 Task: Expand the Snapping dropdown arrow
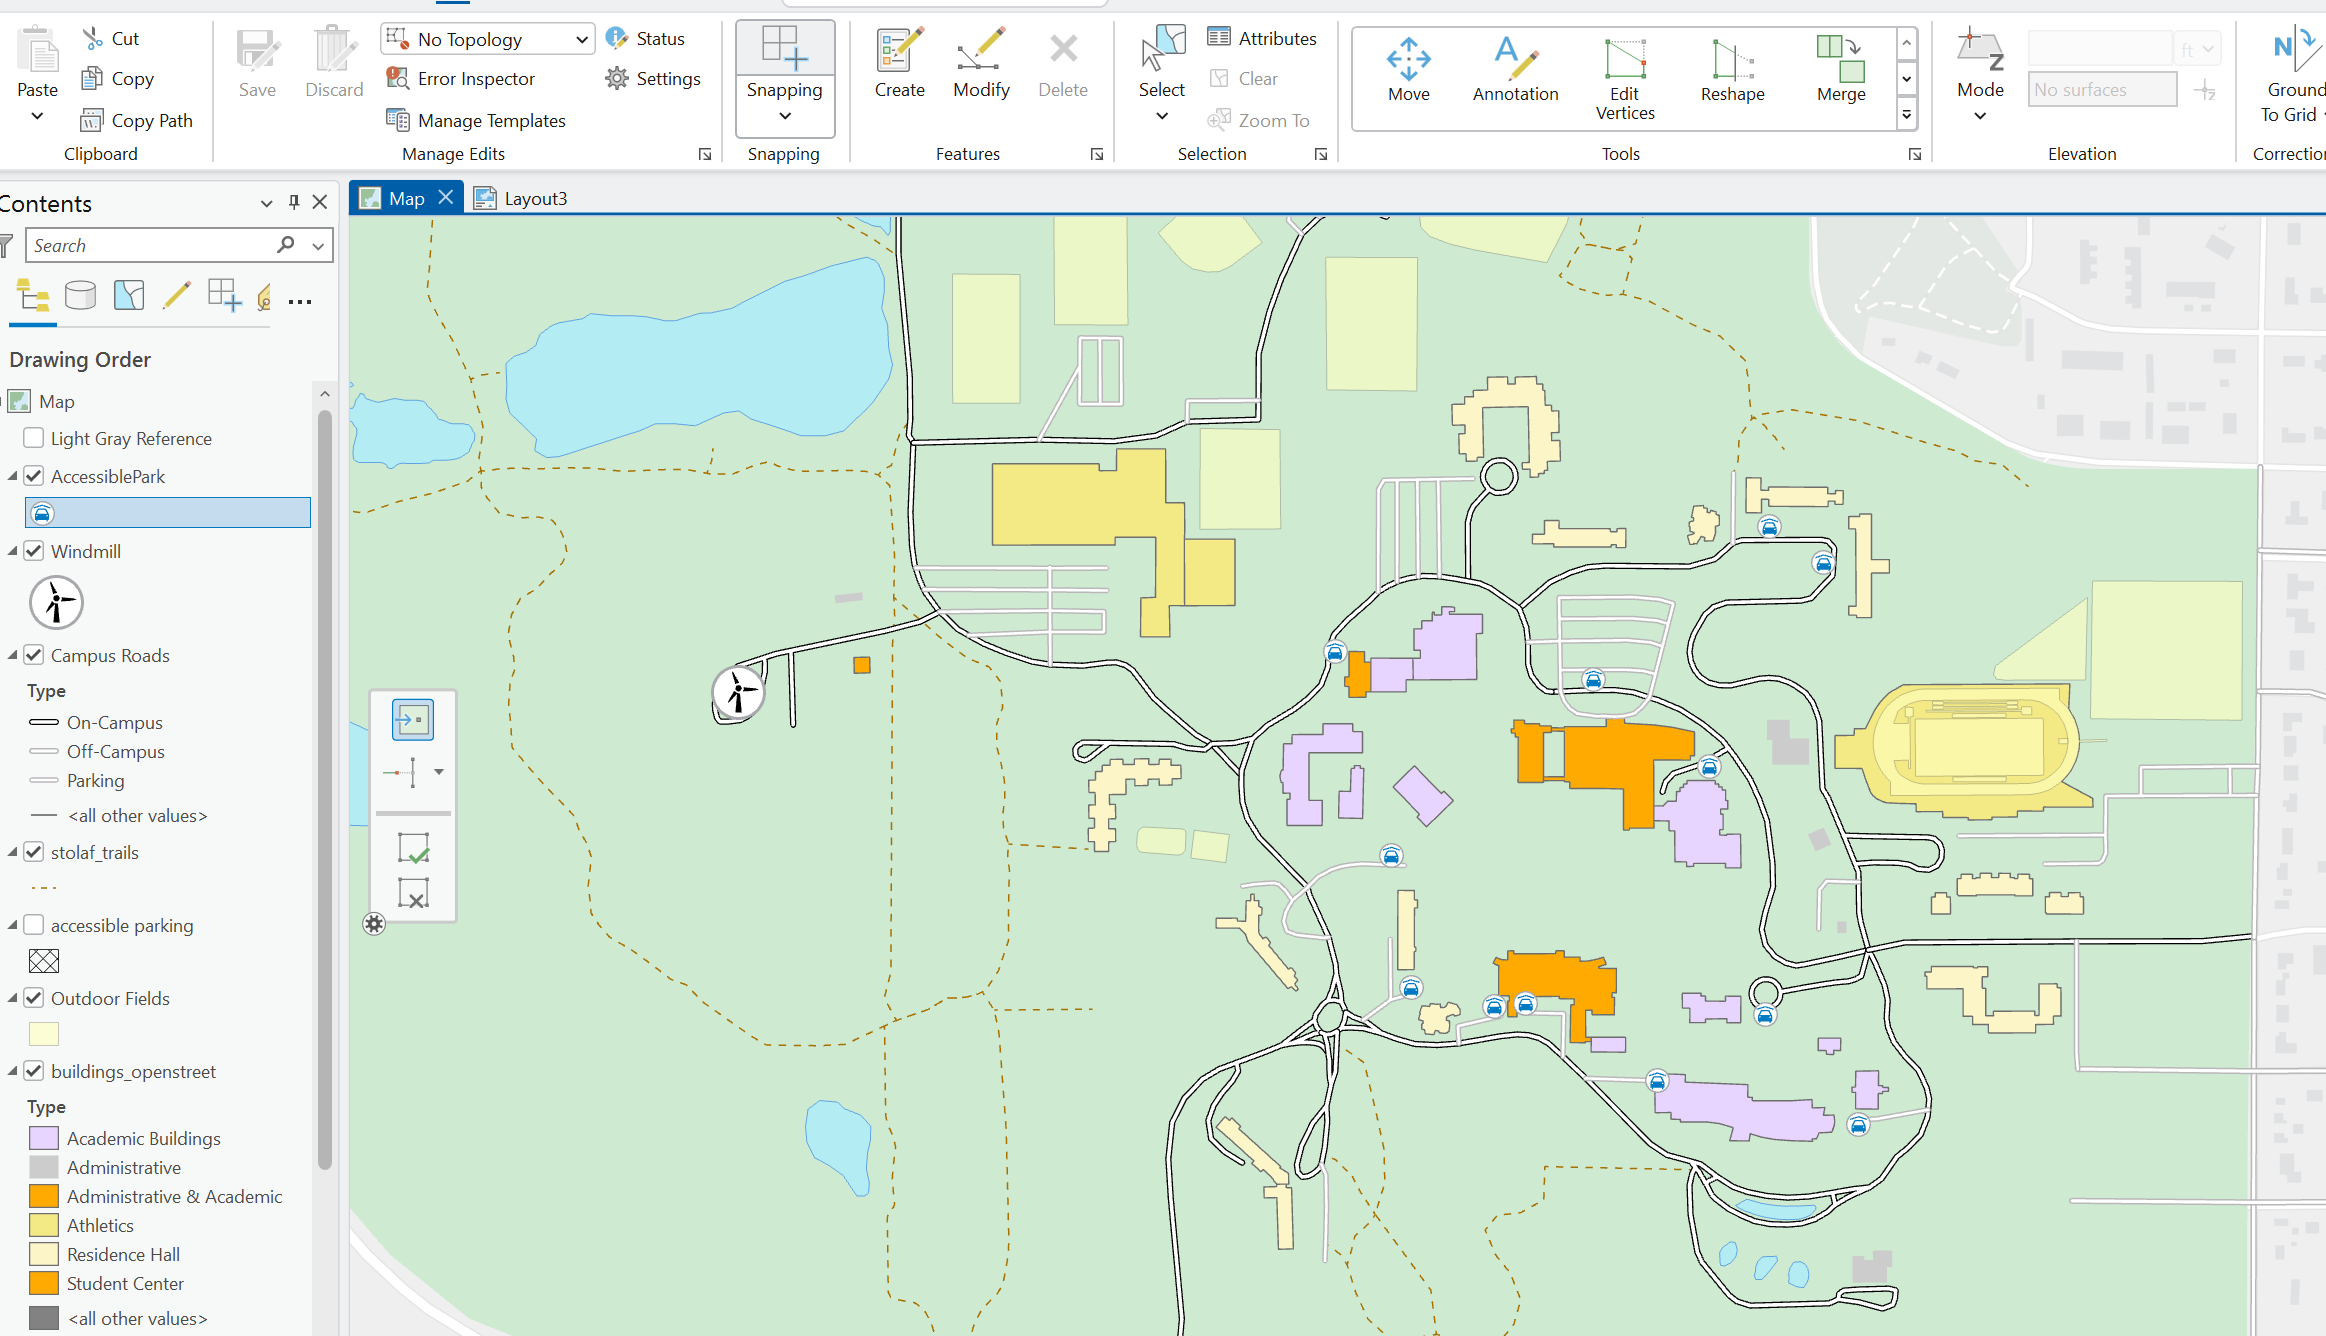click(785, 116)
